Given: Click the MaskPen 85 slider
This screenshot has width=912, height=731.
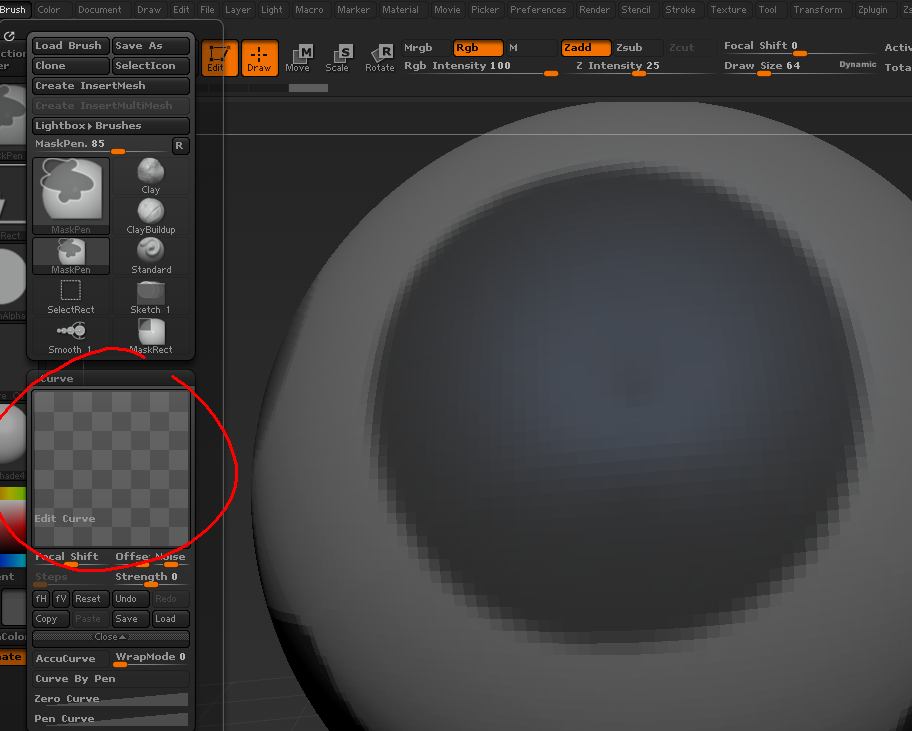Looking at the screenshot, I should (101, 145).
